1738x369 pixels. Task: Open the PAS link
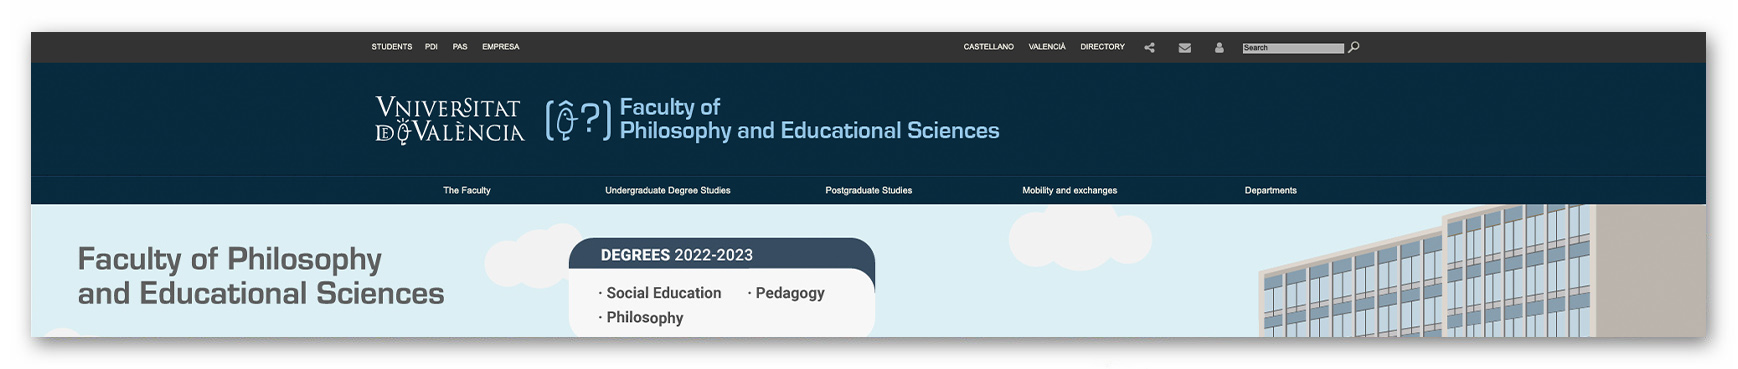[x=460, y=47]
